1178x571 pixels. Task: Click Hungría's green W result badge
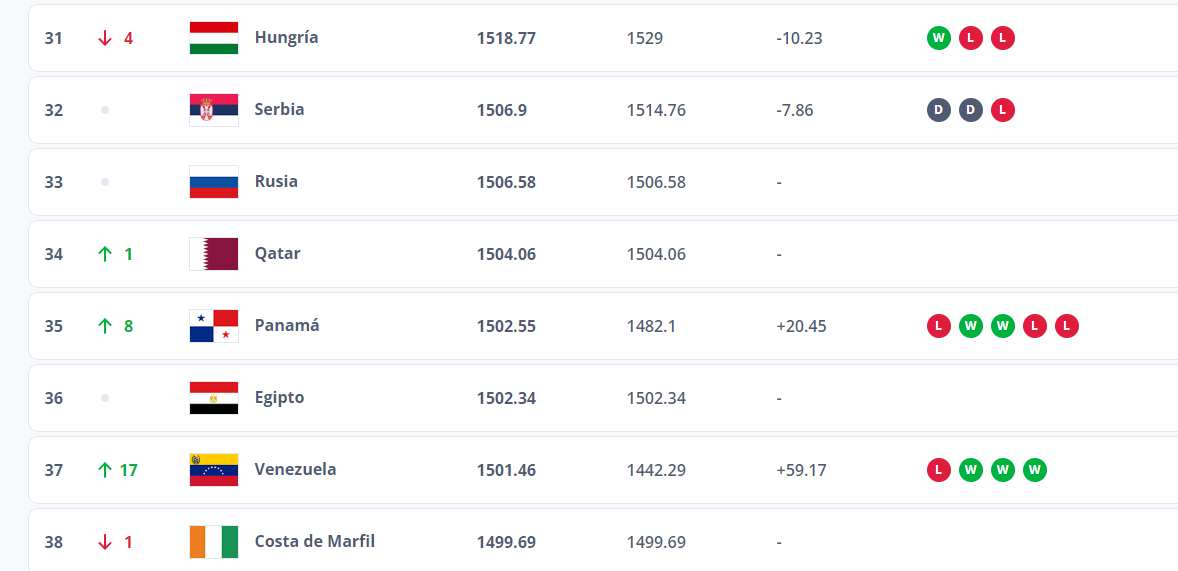coord(938,38)
